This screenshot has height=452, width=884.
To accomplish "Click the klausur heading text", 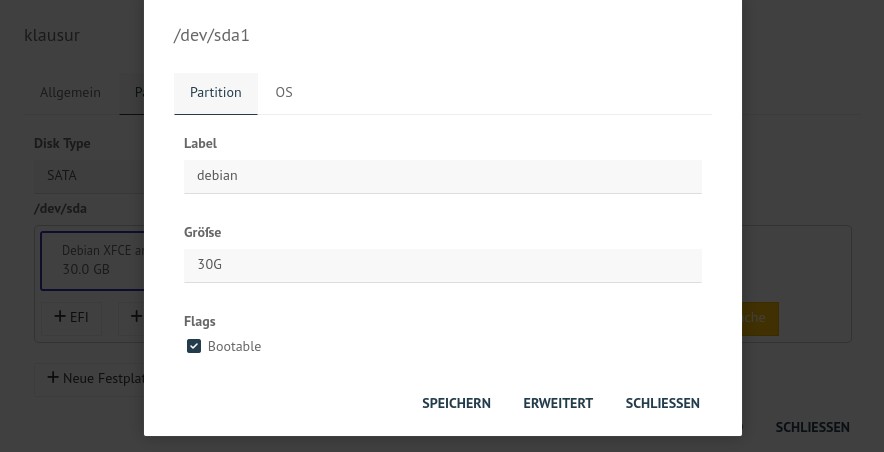I will tap(52, 36).
